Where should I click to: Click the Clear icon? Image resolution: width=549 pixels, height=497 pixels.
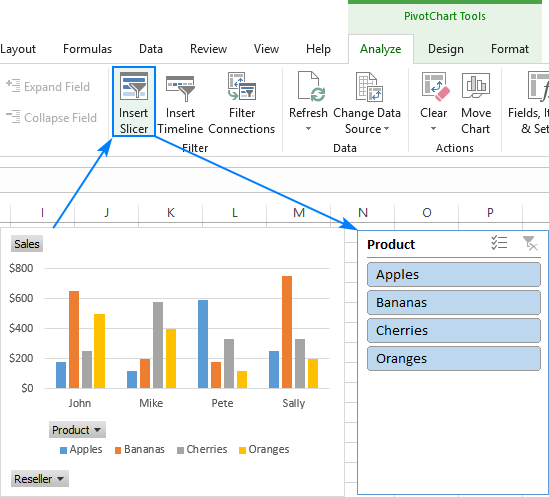point(435,86)
